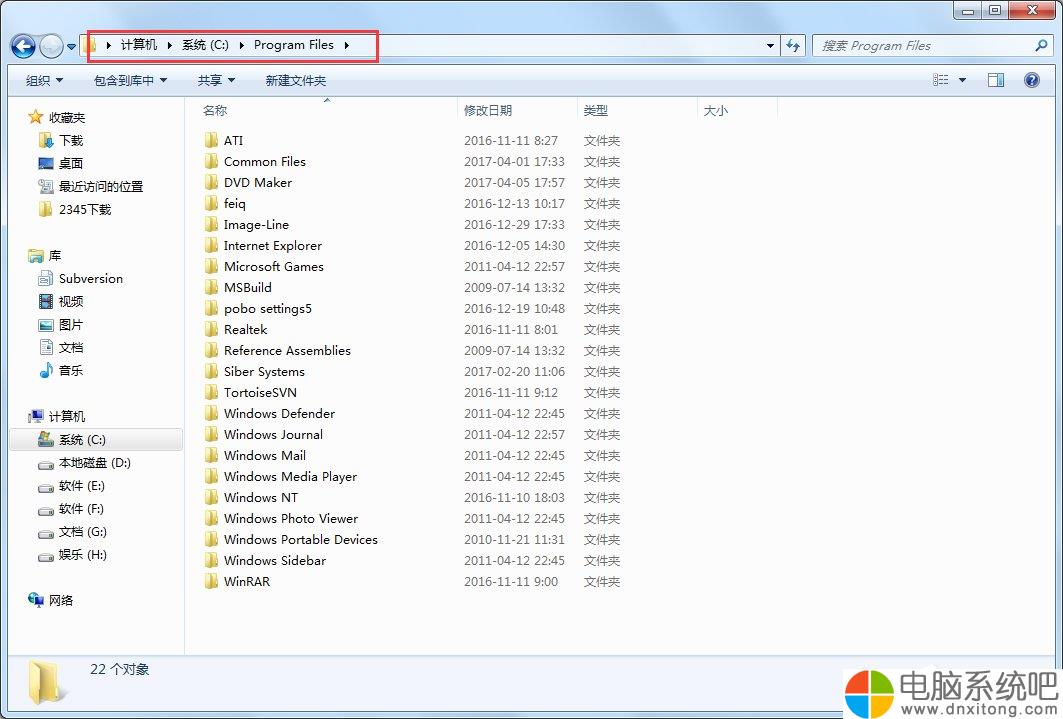The width and height of the screenshot is (1063, 719).
Task: Select 最近访问的位置 in favorites
Action: [100, 186]
